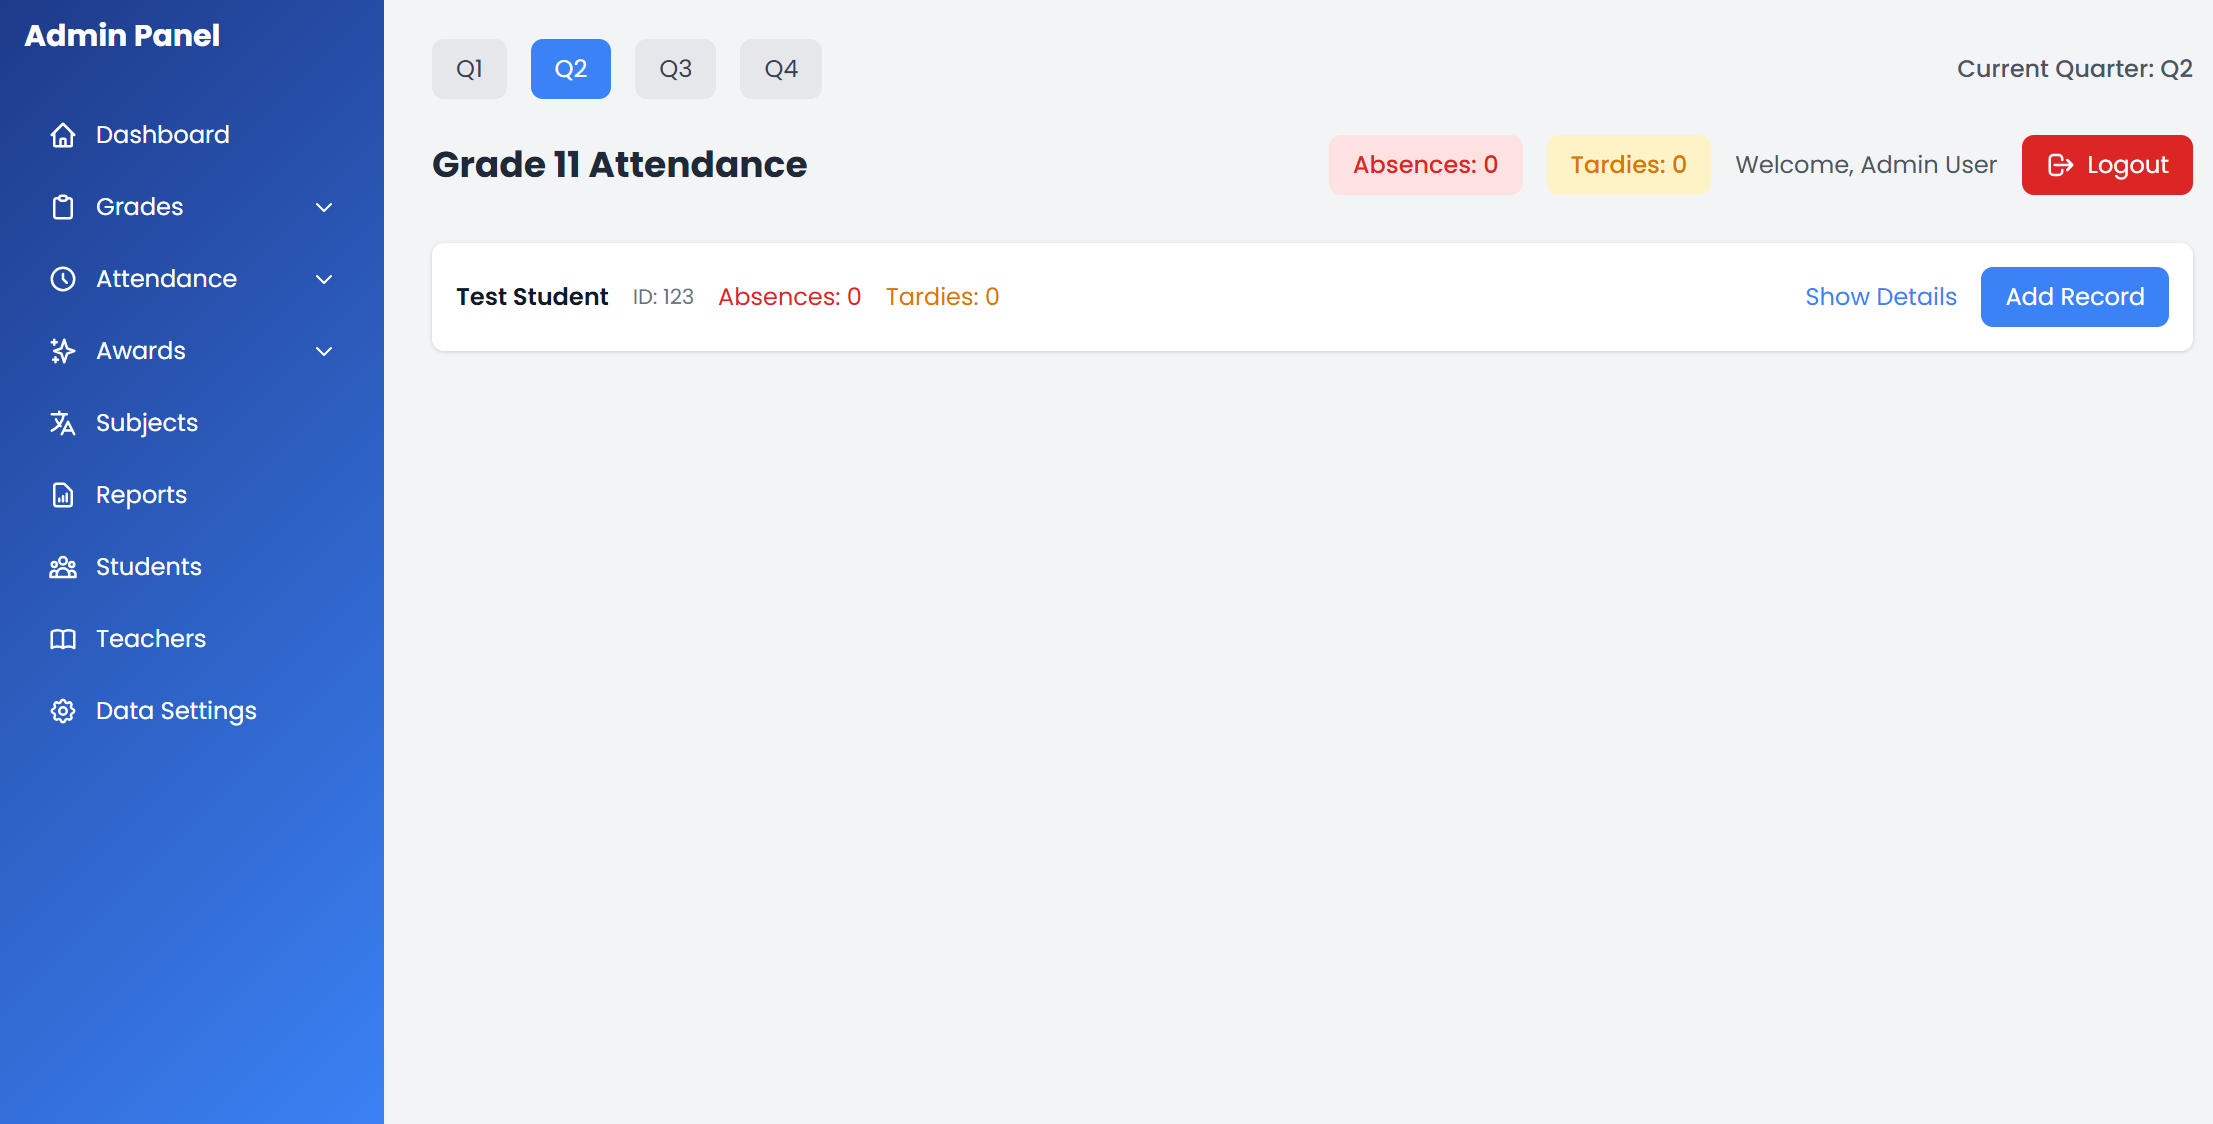Switch to the Q3 quarter tab
Screen dimensions: 2213x1124
click(675, 69)
